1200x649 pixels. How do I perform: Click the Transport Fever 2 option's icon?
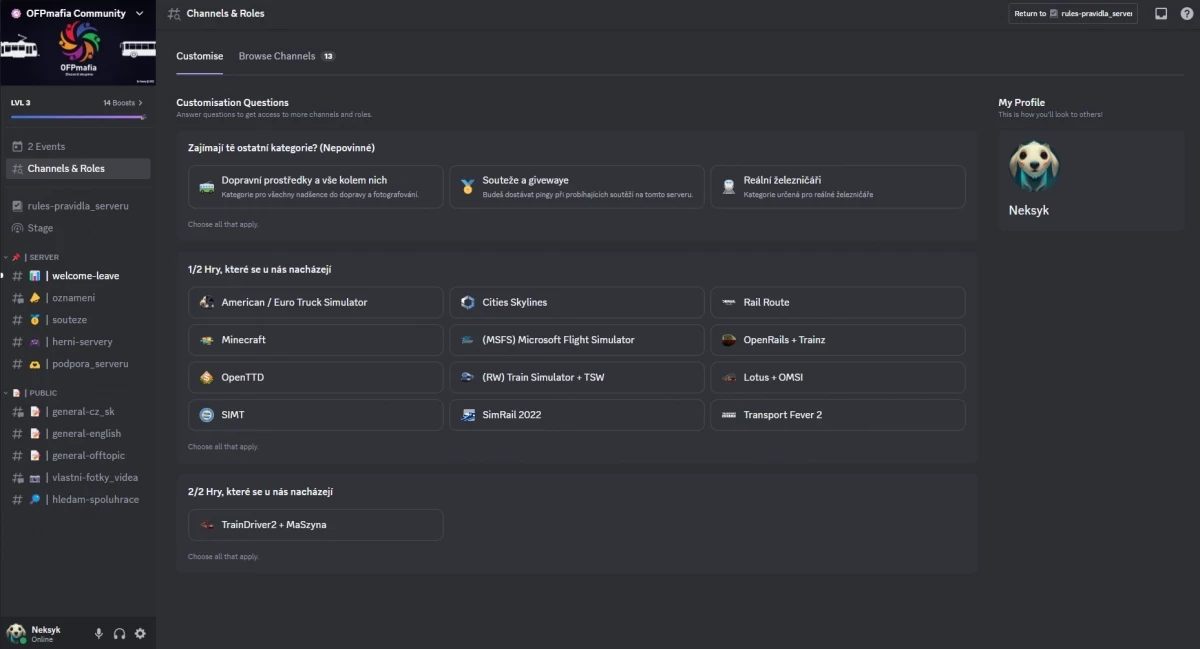coord(729,415)
